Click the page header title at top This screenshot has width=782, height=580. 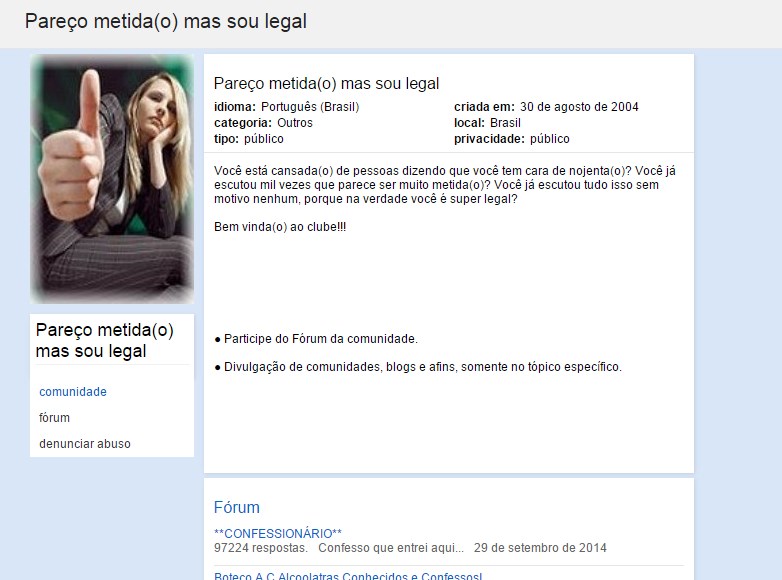(x=166, y=21)
